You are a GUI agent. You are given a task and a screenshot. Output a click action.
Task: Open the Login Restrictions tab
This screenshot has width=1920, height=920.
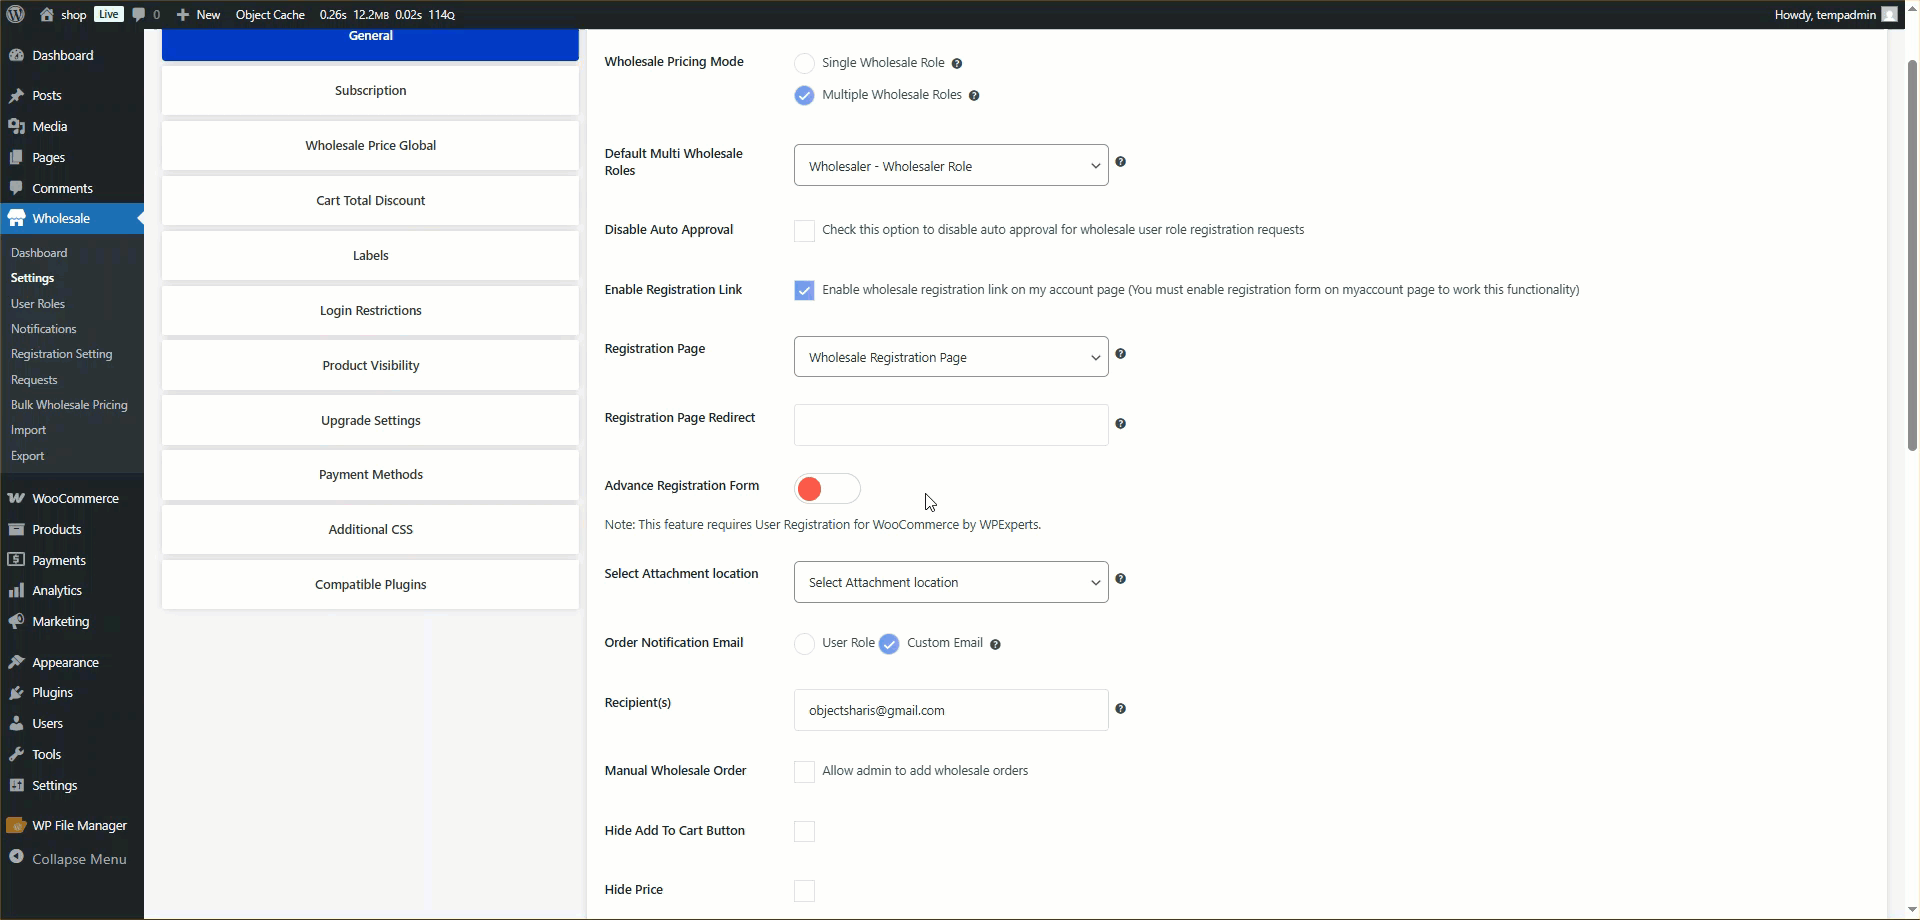tap(370, 310)
